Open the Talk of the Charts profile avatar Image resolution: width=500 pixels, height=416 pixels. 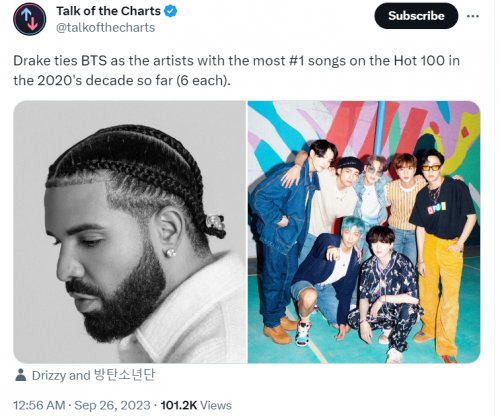coord(30,19)
